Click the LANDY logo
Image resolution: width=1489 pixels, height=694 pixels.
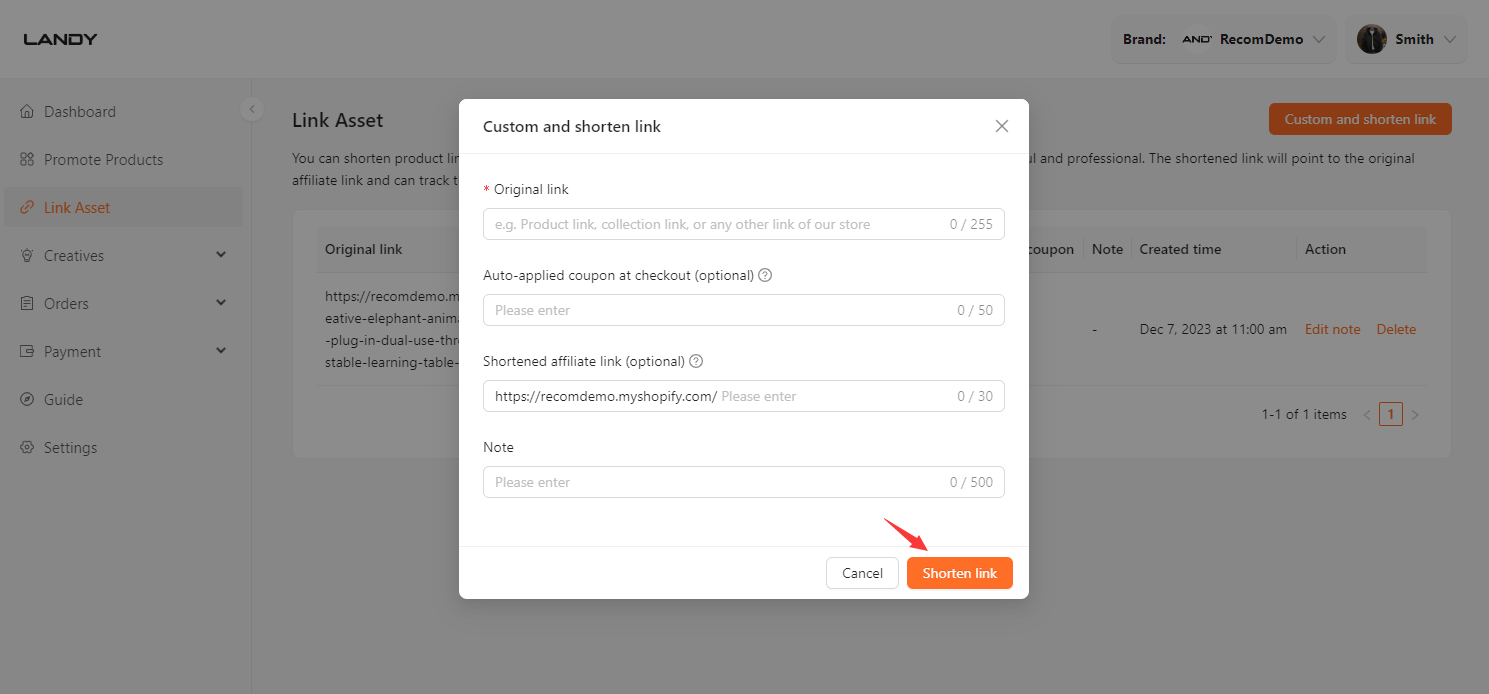(60, 39)
